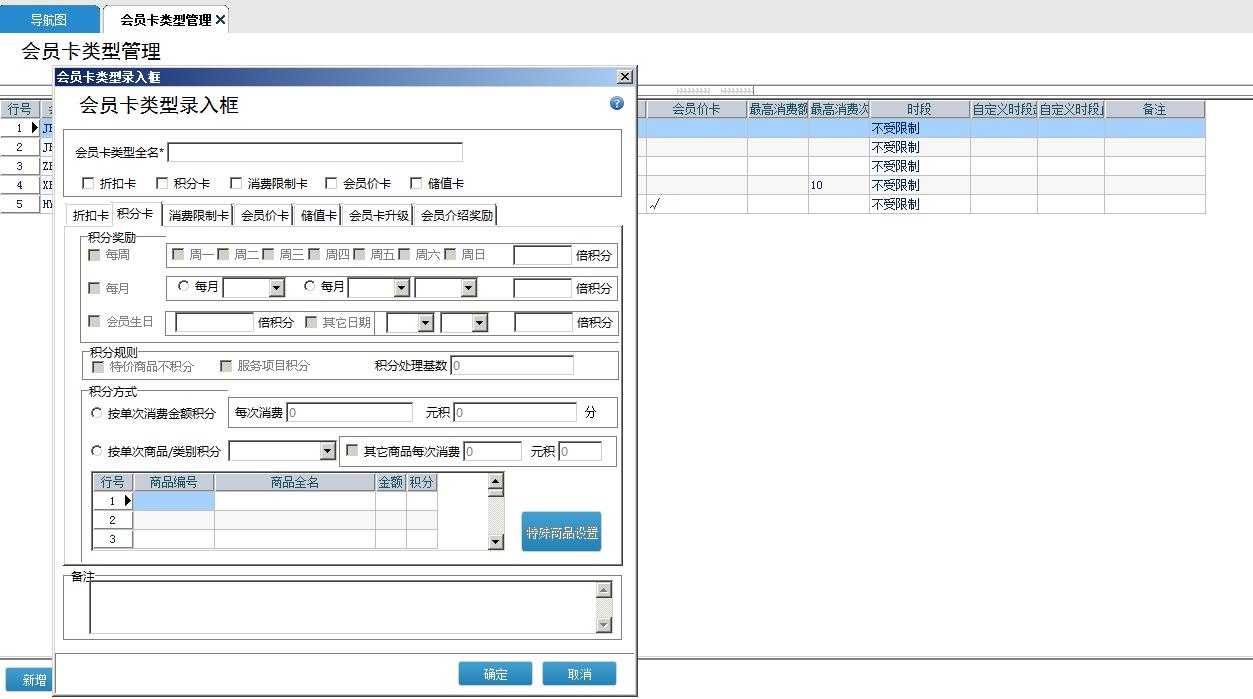Enable the 折扣卡 checkbox

(89, 184)
